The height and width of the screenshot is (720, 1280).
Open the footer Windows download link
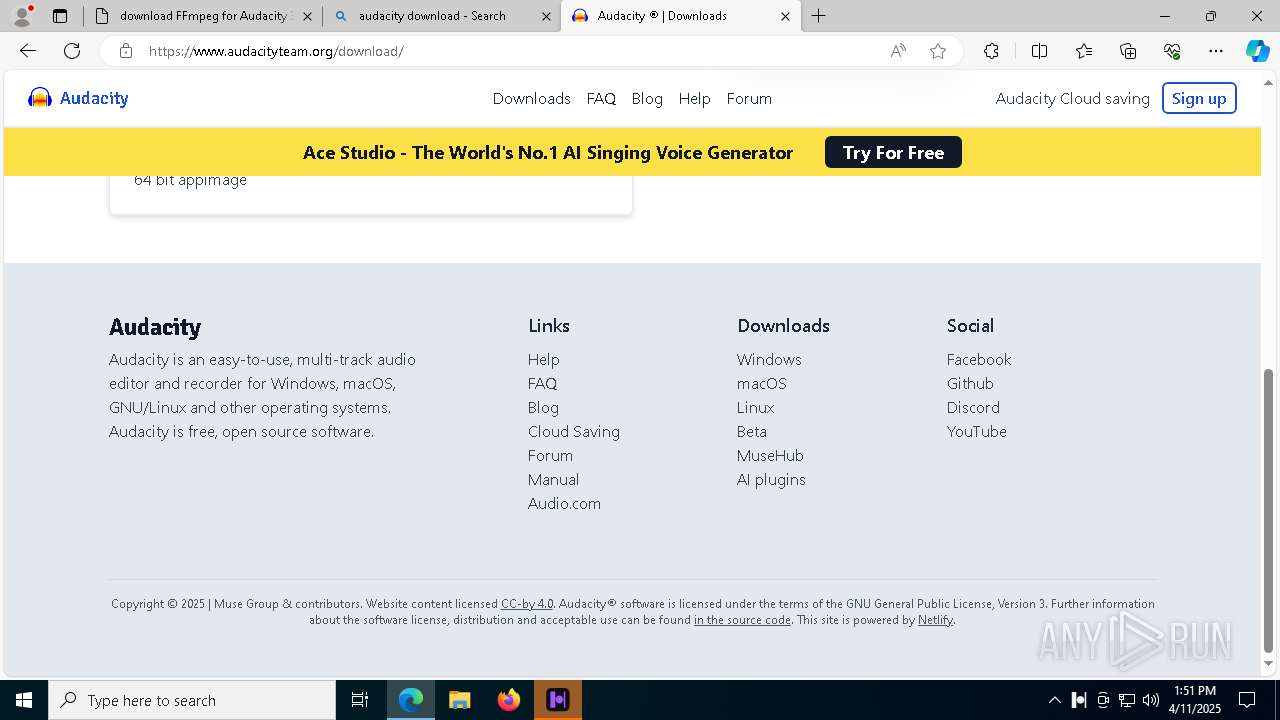[x=769, y=359]
